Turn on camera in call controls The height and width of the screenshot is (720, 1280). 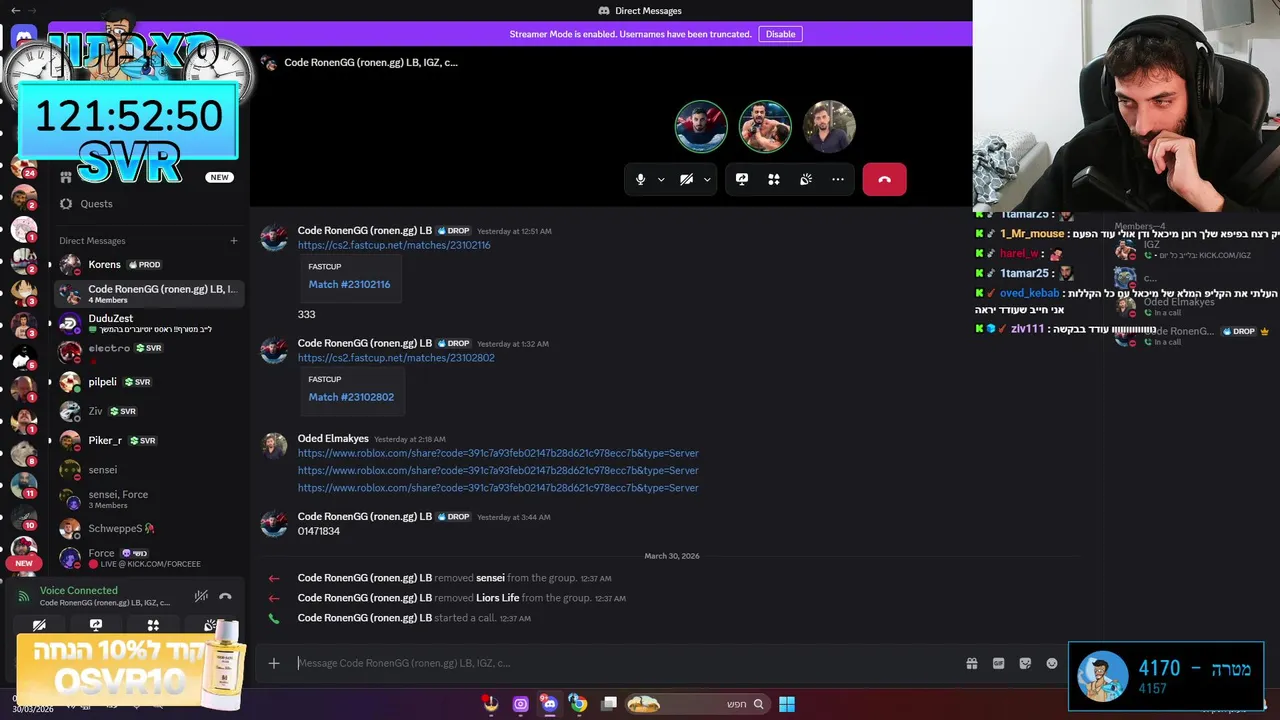pos(686,179)
